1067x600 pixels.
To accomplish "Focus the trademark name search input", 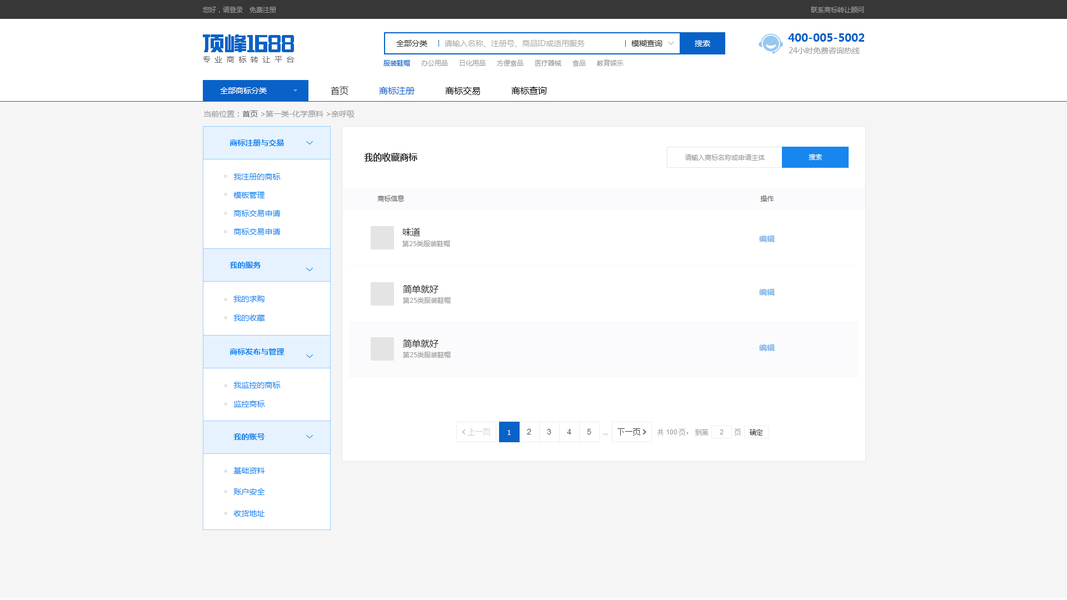I will click(x=724, y=157).
